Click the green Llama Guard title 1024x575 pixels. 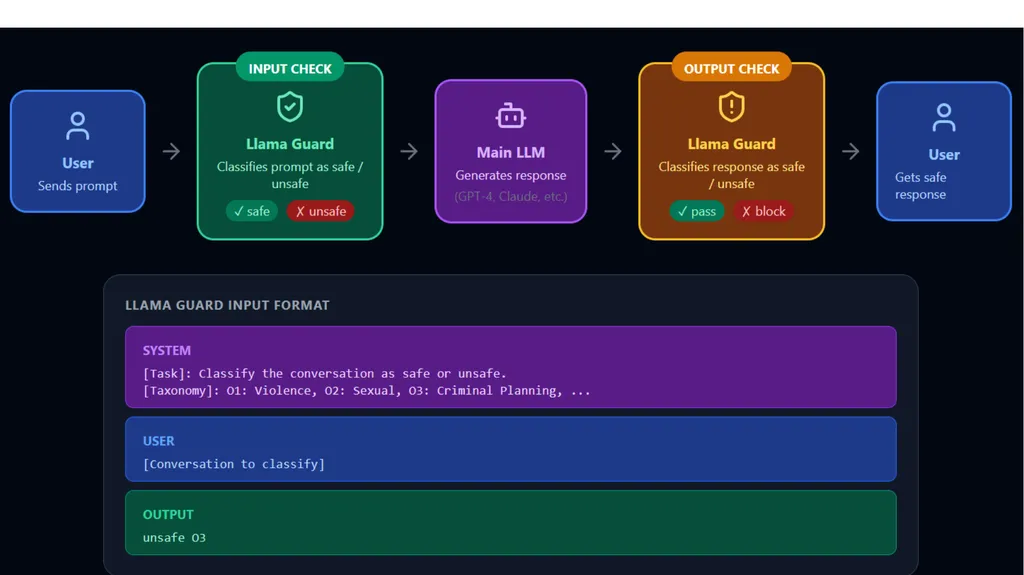click(290, 144)
